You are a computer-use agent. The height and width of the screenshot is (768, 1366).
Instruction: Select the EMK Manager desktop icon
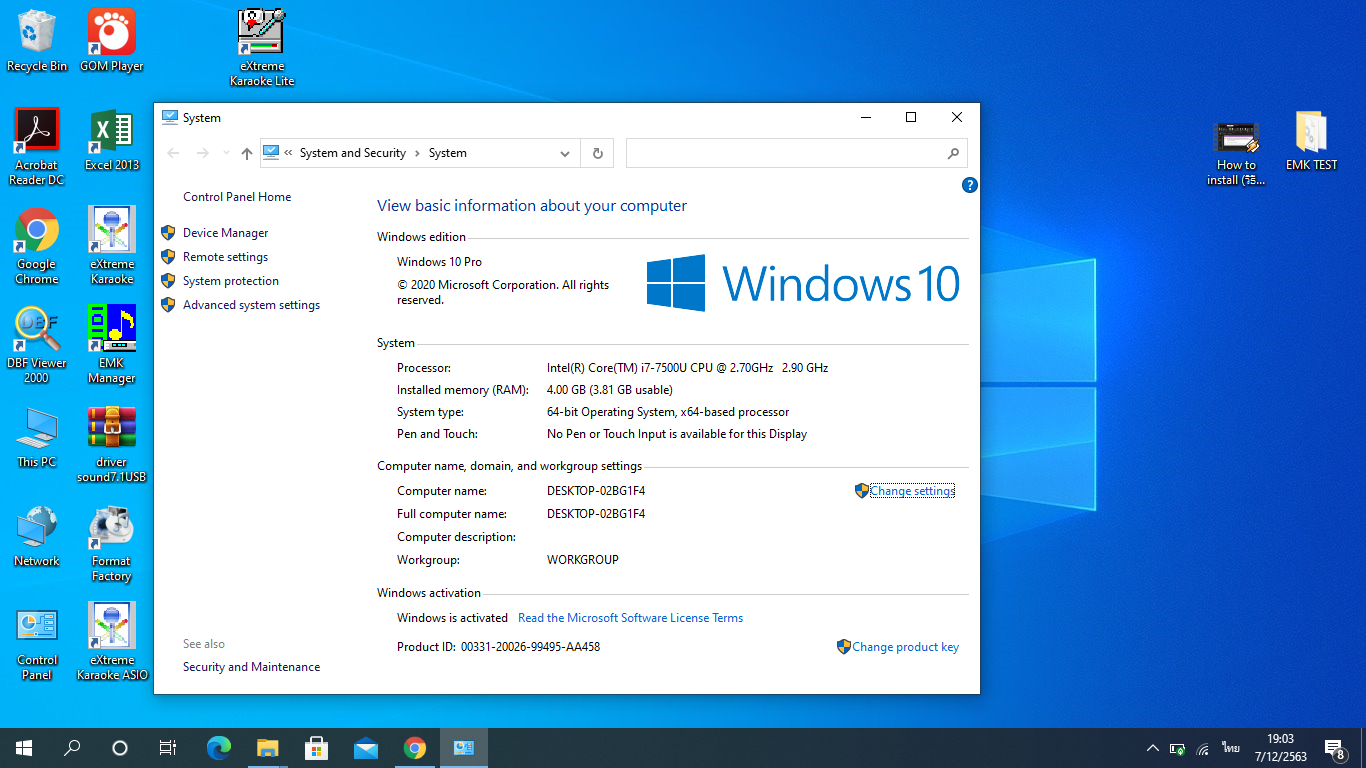coord(112,345)
